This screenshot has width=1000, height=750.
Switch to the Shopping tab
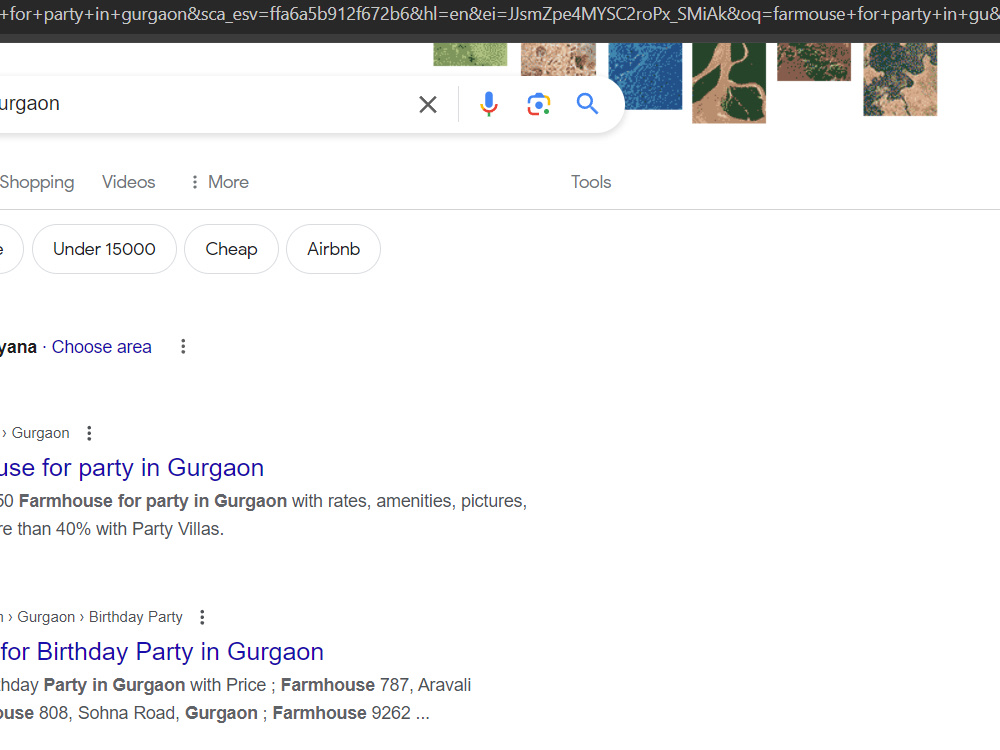coord(37,182)
